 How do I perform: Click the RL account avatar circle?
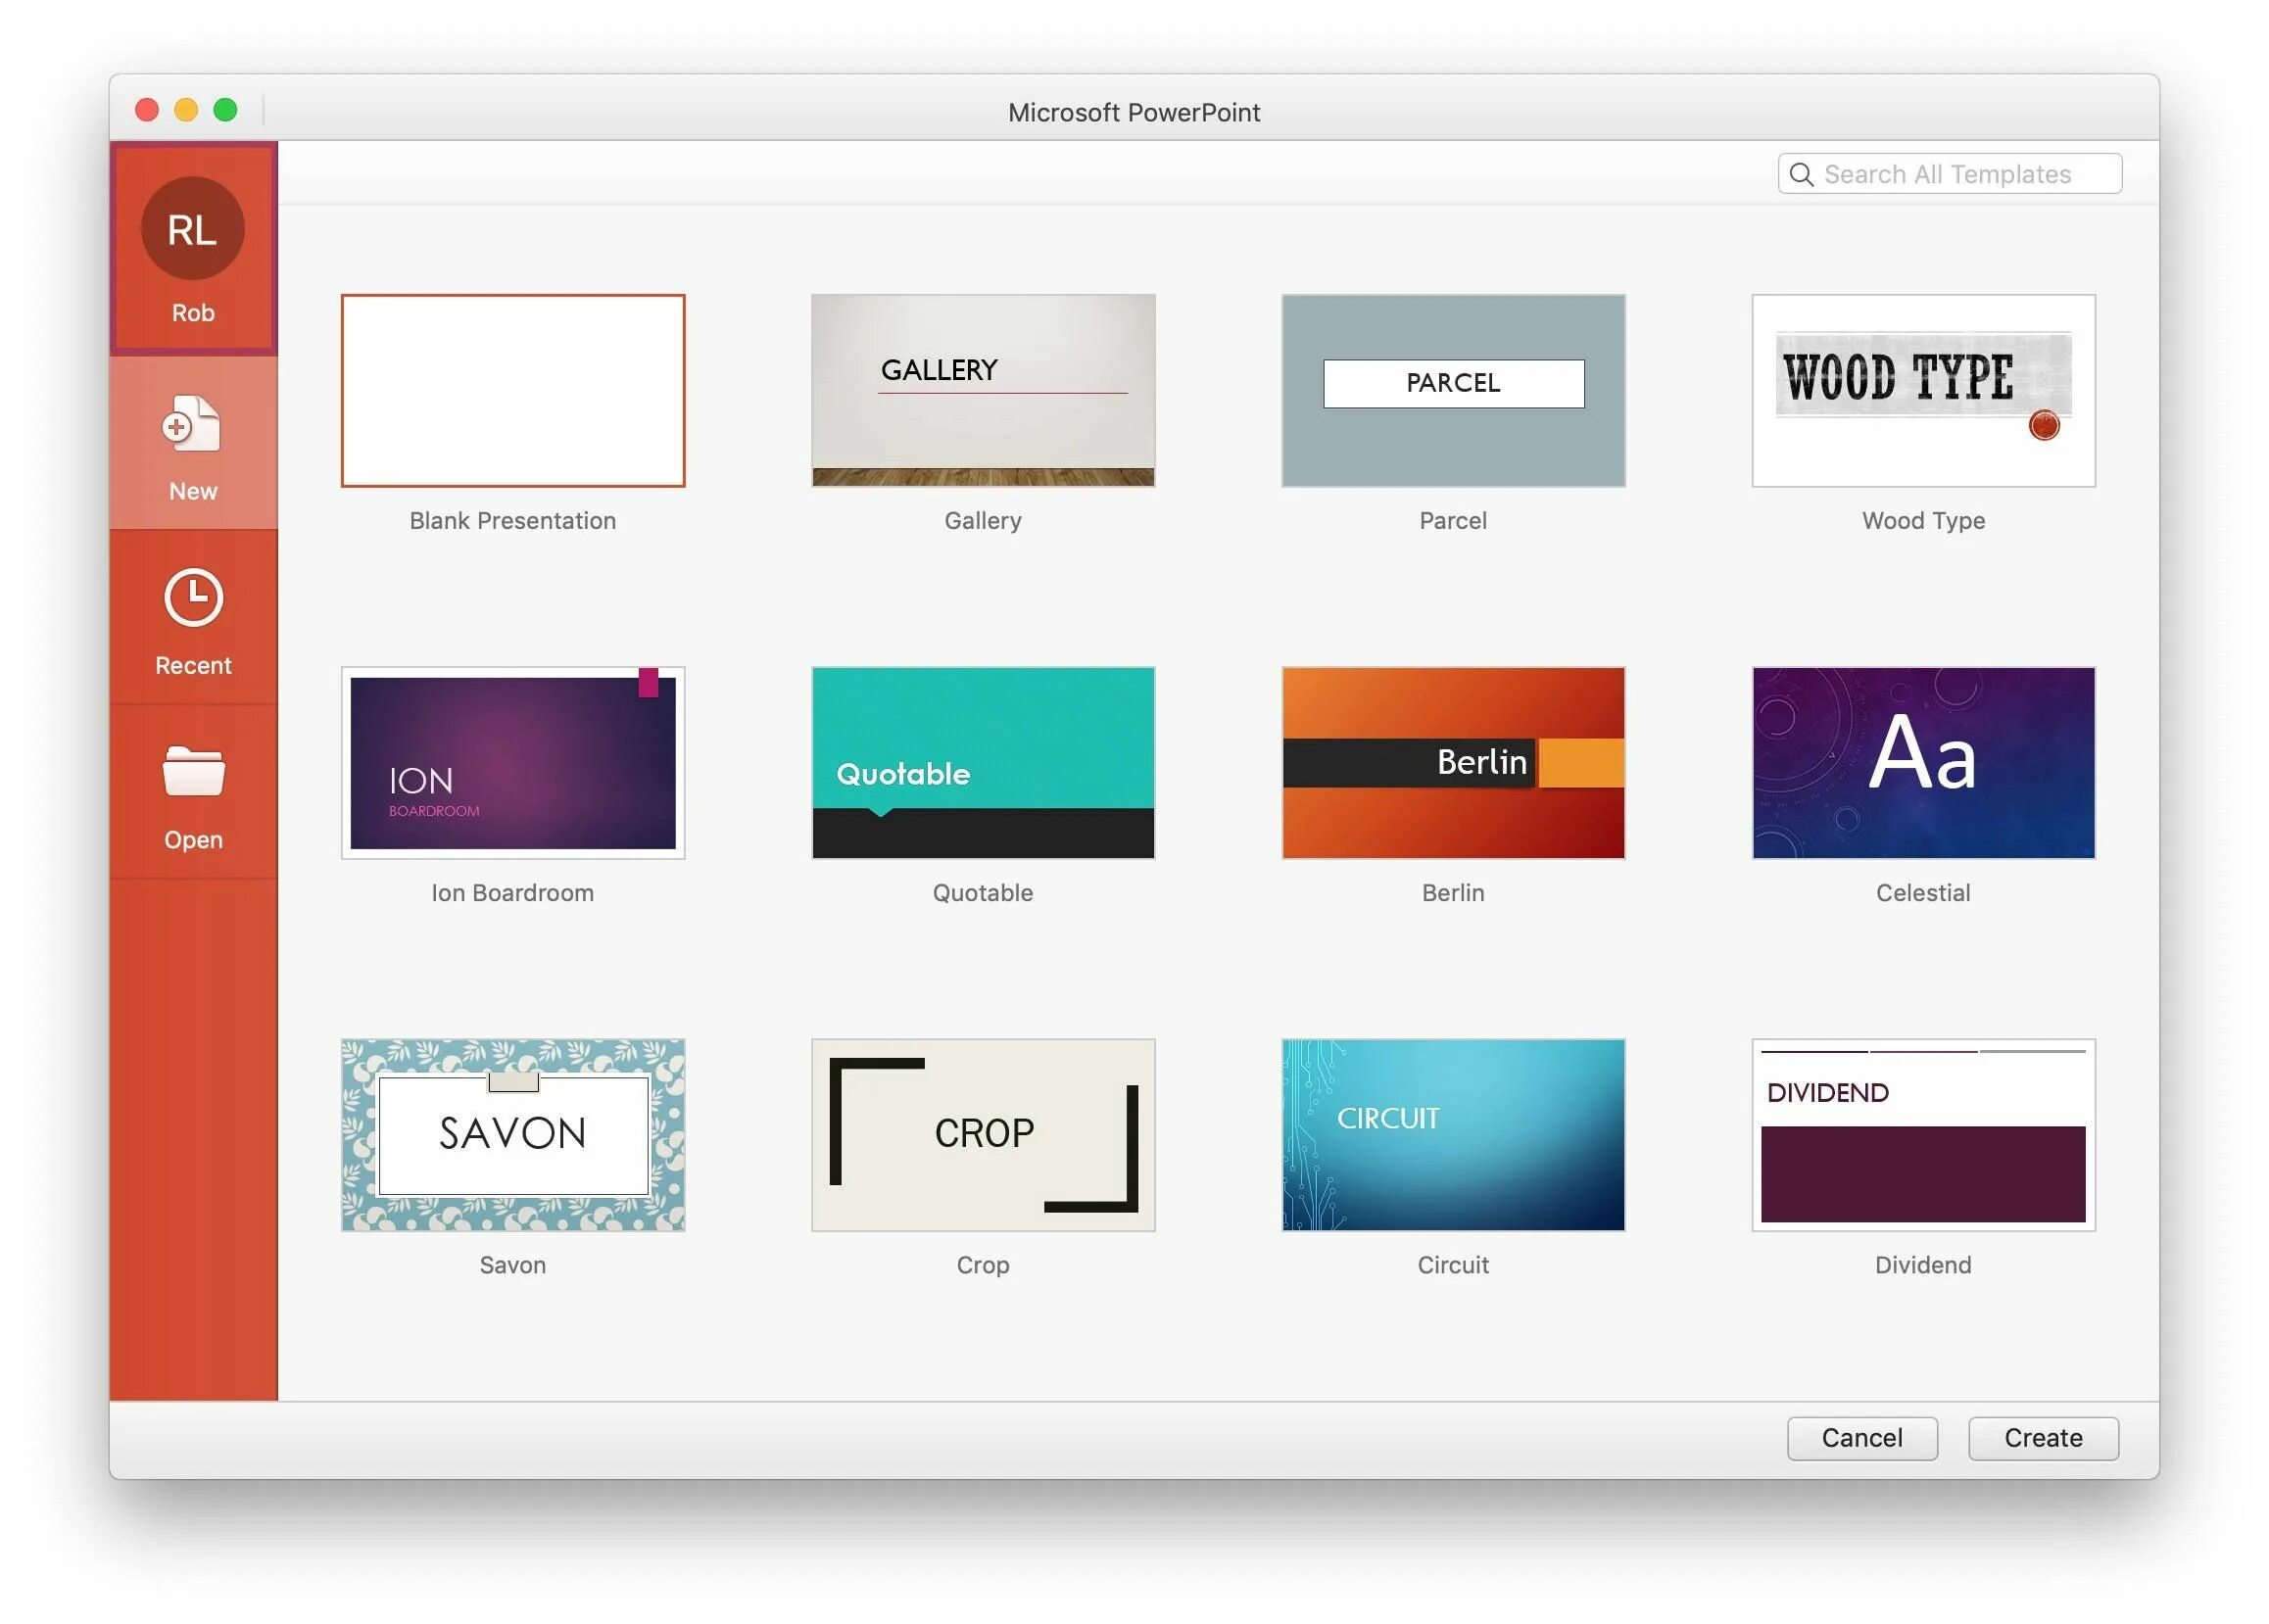point(192,229)
